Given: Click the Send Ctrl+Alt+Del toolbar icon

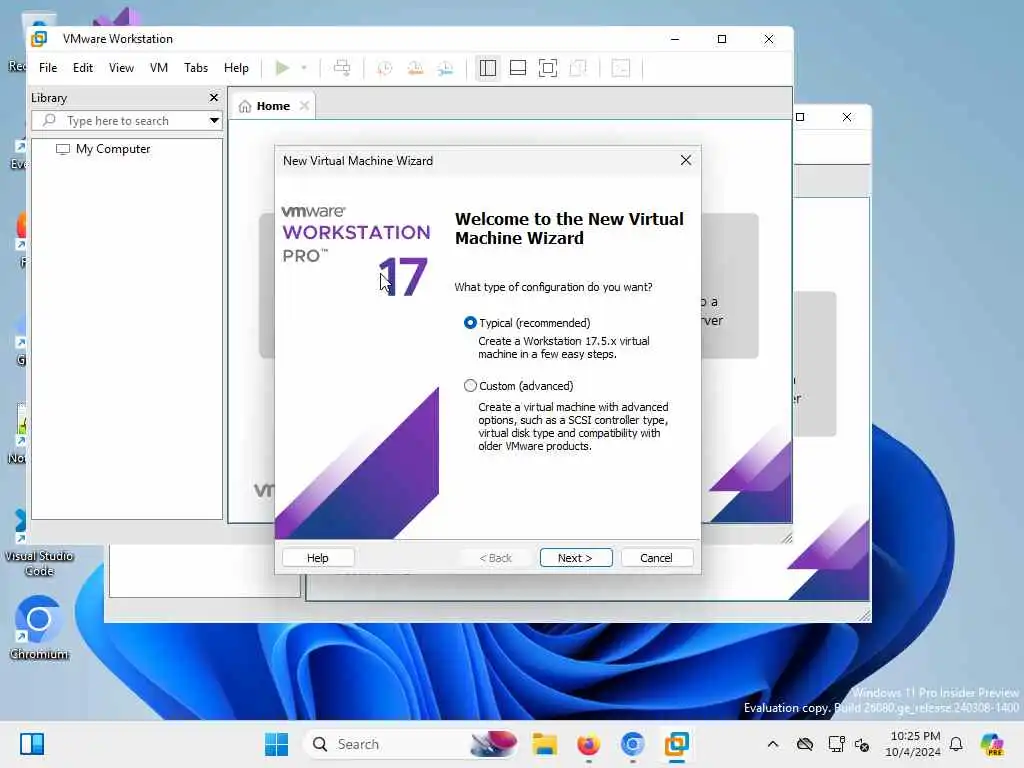Looking at the screenshot, I should tap(342, 68).
